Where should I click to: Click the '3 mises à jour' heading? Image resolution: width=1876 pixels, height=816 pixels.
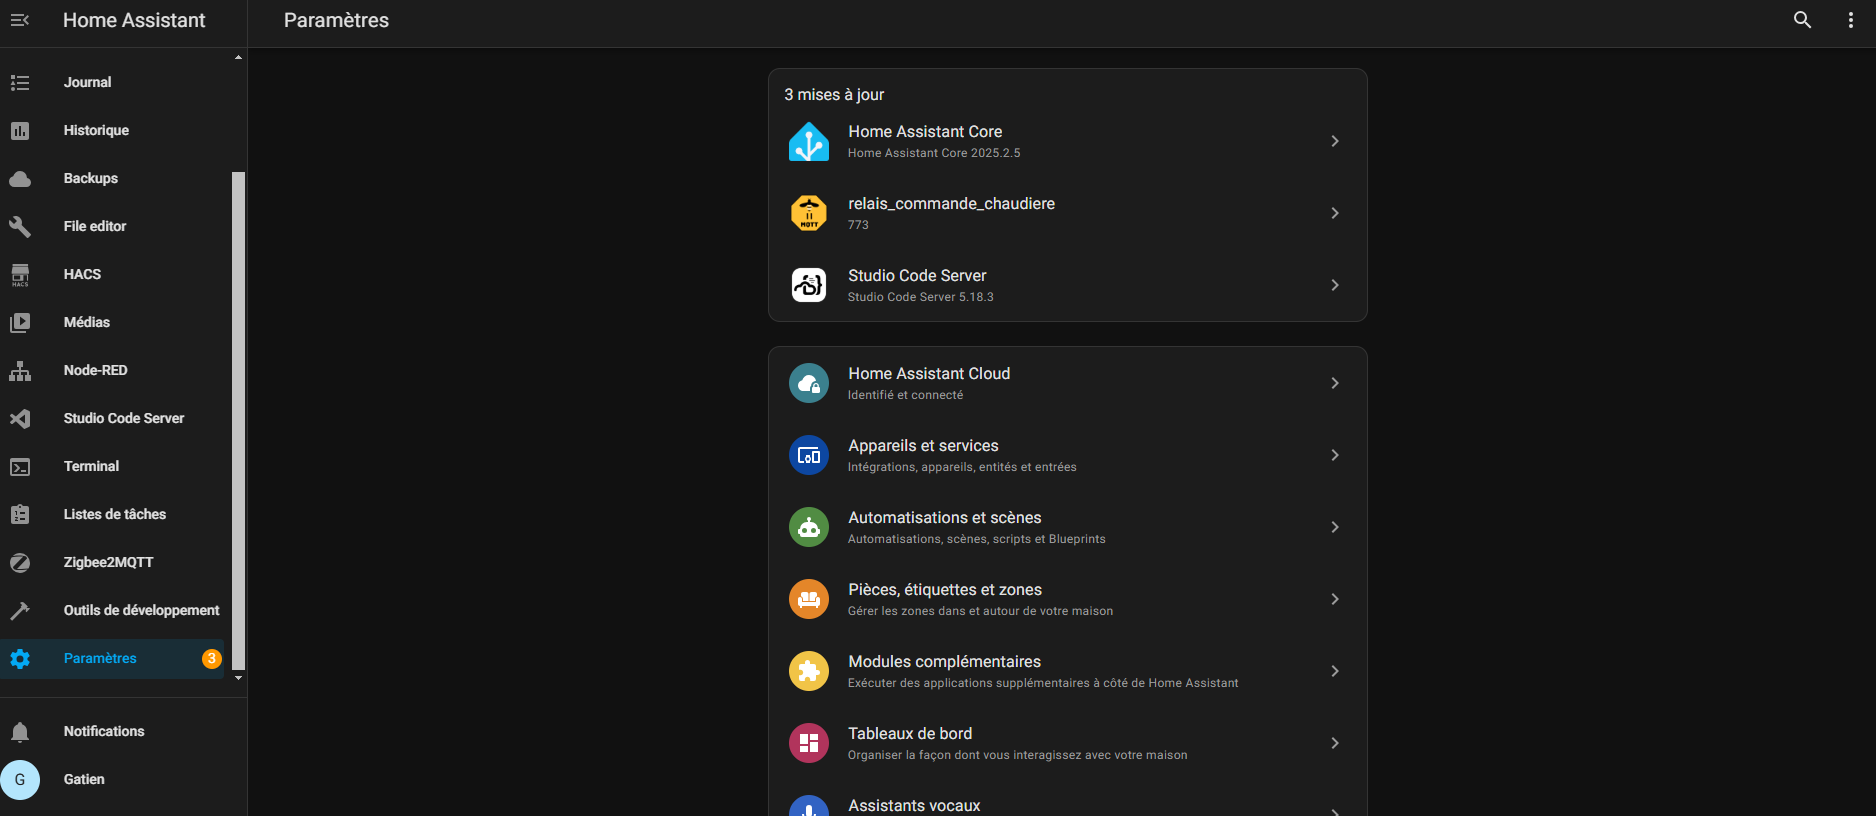[x=834, y=95]
